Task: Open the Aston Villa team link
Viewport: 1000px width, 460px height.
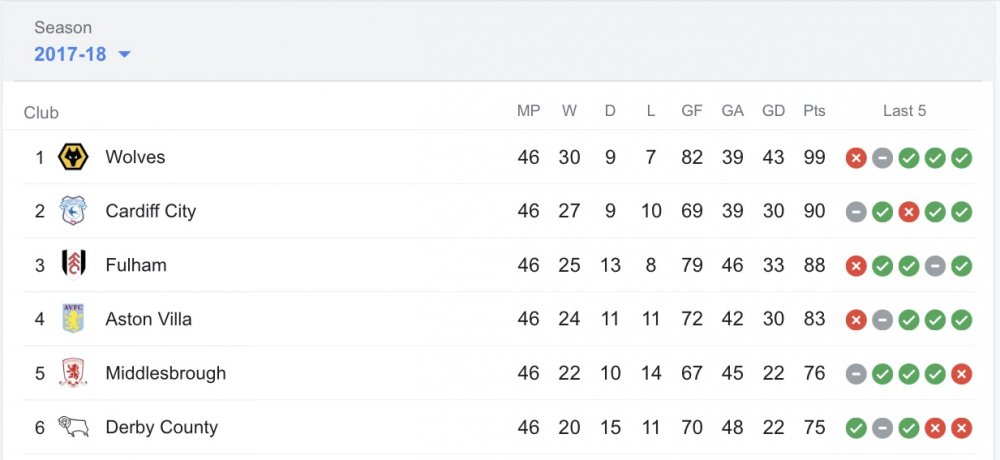Action: [148, 319]
